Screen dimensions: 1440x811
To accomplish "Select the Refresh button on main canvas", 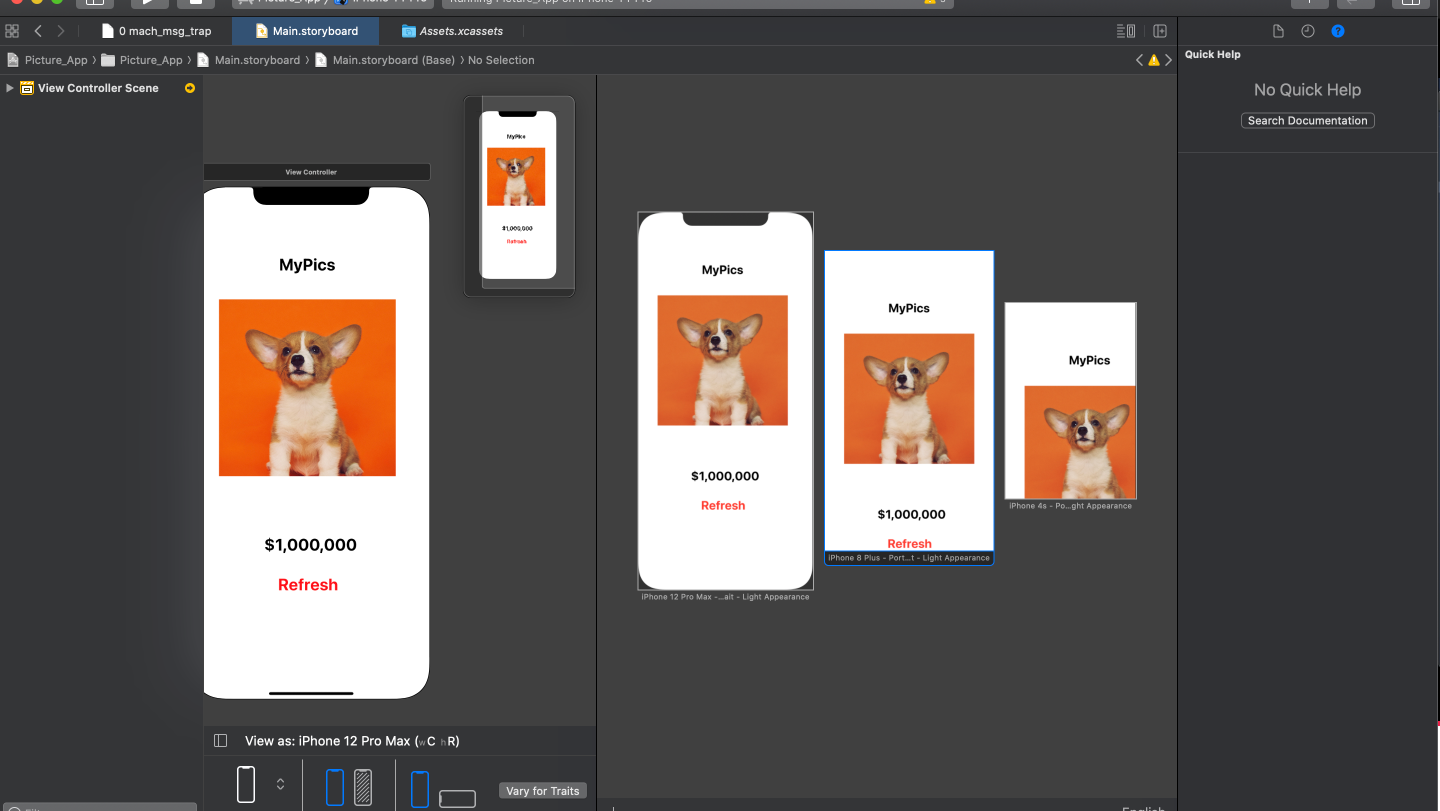I will (308, 585).
